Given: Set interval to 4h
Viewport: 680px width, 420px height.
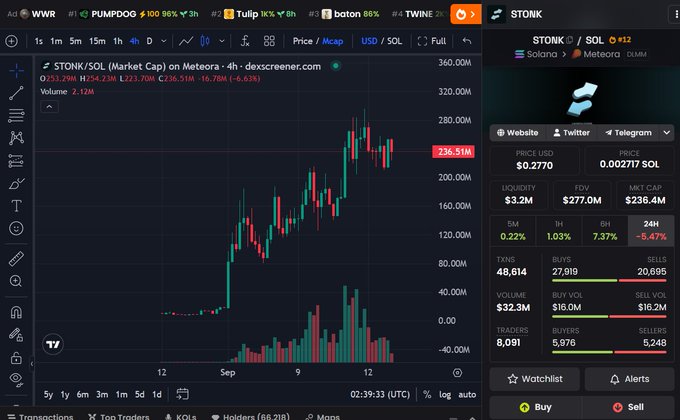Looking at the screenshot, I should click(x=134, y=41).
